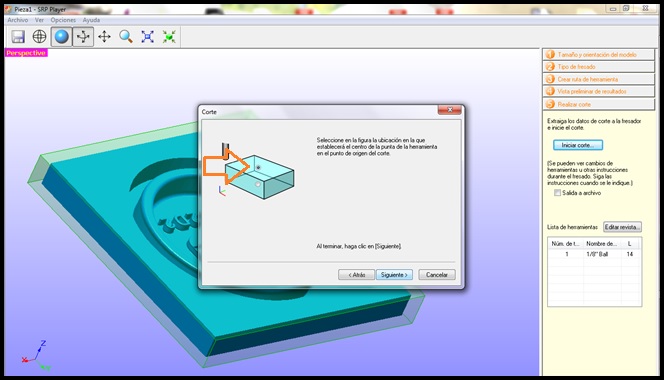
Task: Click the L column header in tool list
Action: pos(630,244)
